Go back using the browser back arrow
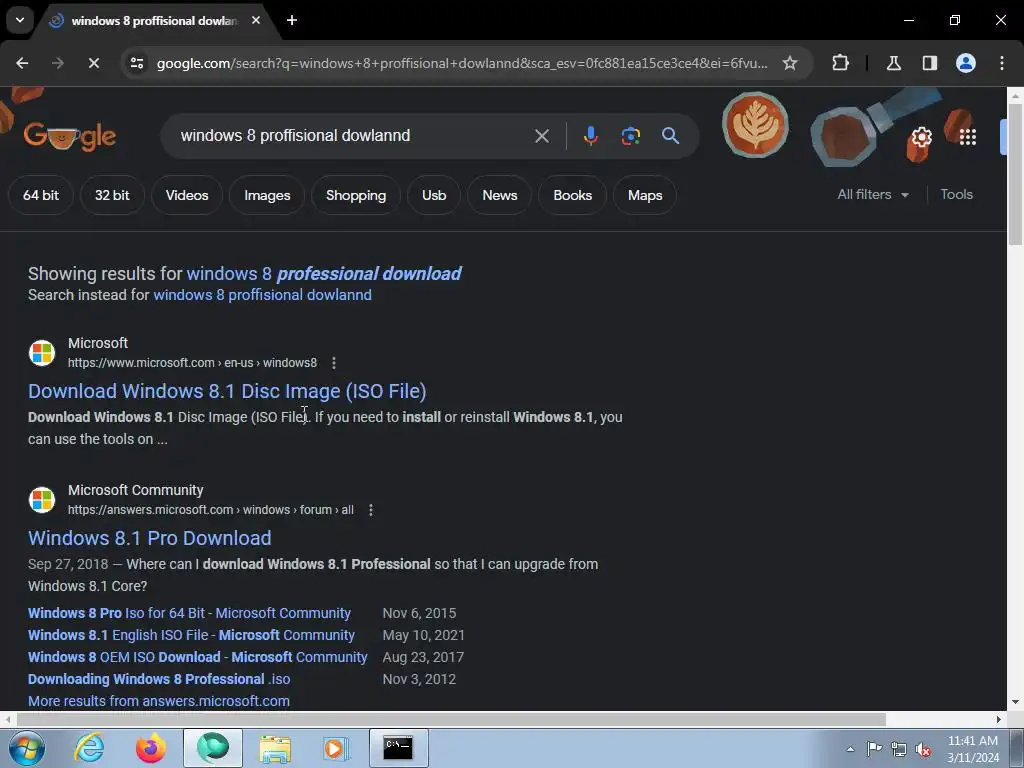The width and height of the screenshot is (1024, 768). (x=22, y=63)
